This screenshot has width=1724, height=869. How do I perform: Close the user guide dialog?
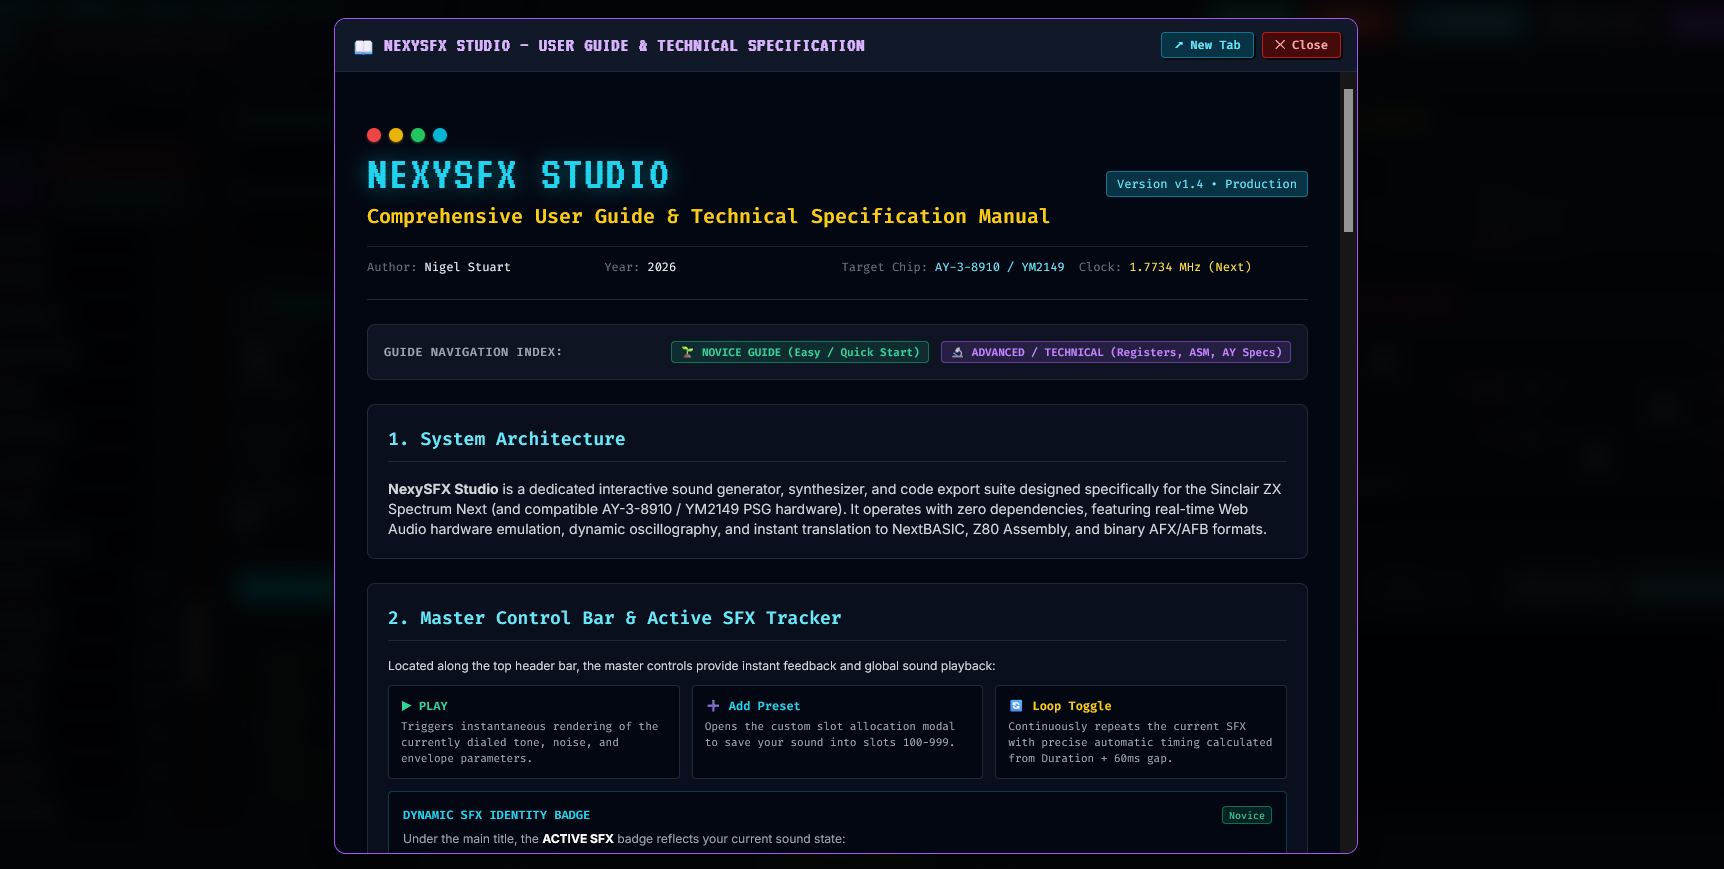coord(1301,45)
